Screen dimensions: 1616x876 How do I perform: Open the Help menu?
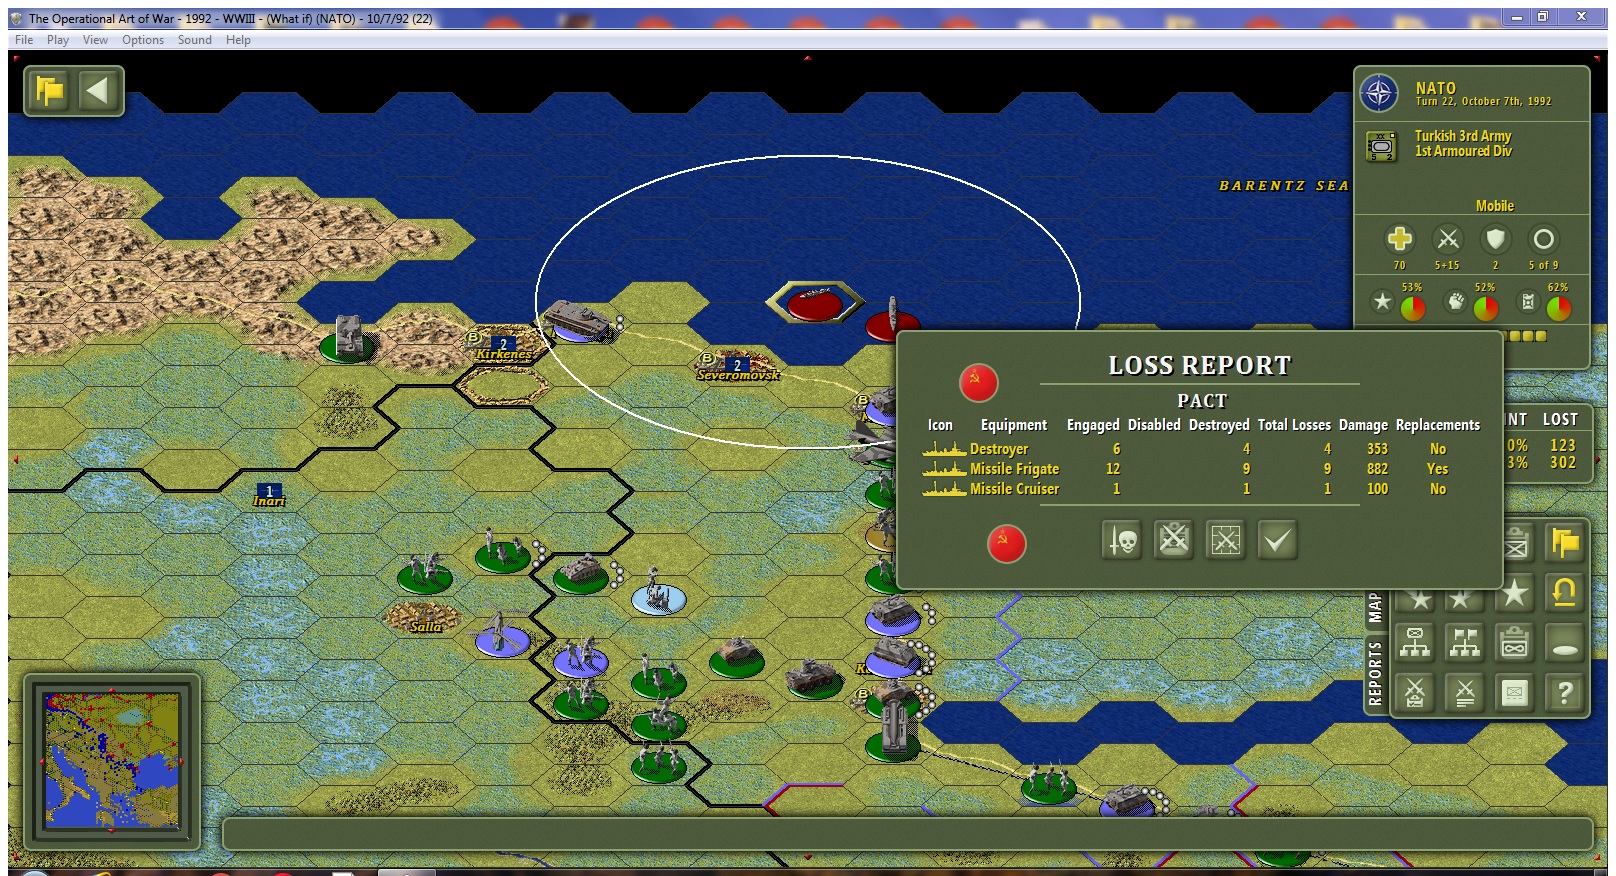(x=238, y=40)
